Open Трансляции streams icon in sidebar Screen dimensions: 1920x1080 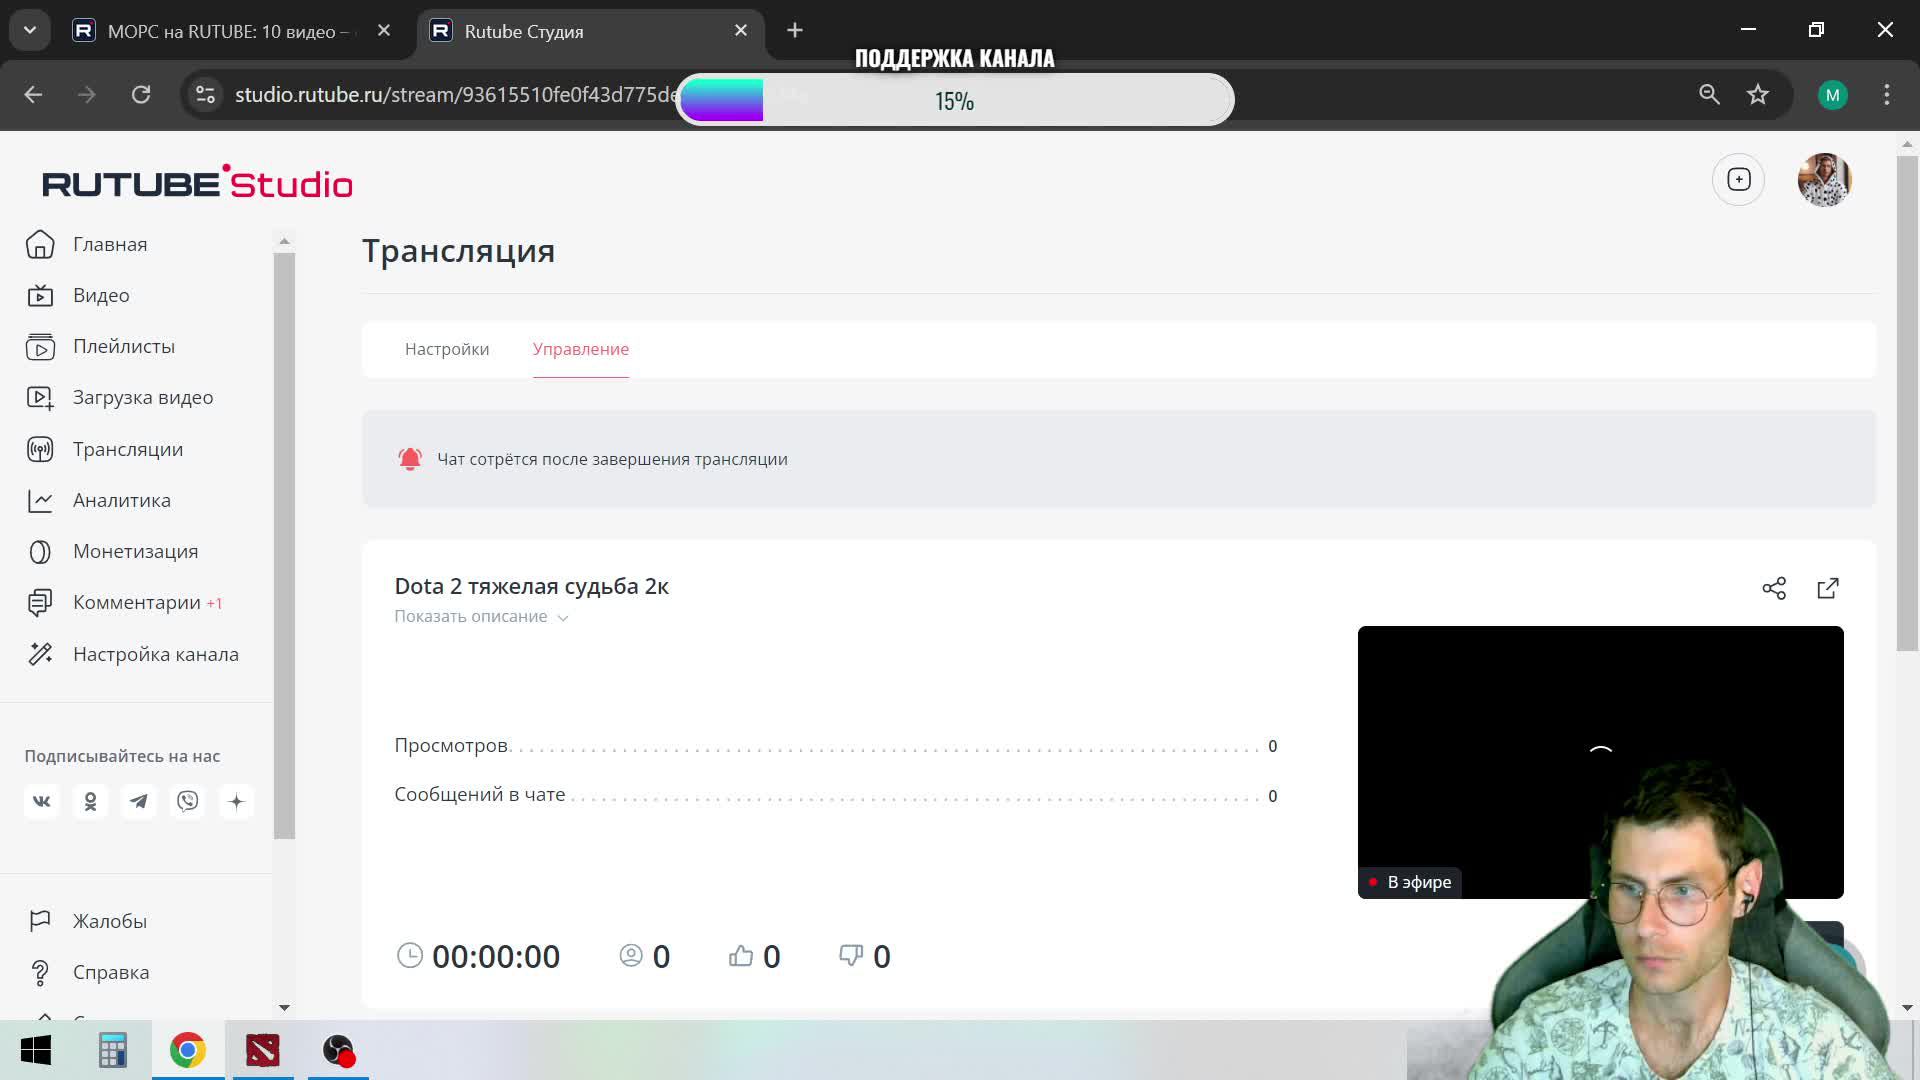(x=40, y=449)
